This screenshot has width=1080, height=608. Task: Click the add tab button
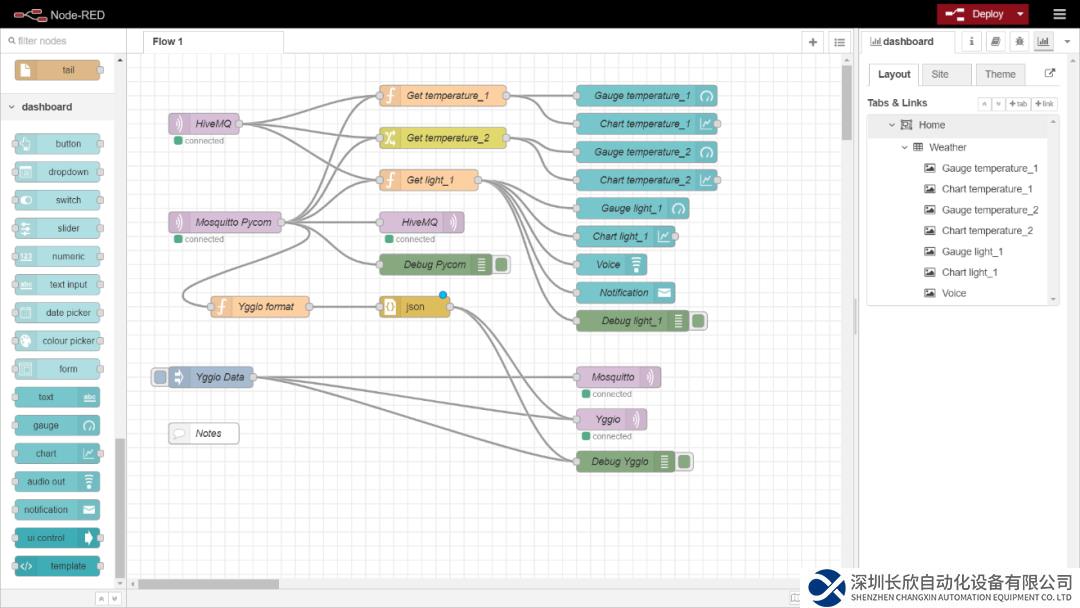[1018, 104]
